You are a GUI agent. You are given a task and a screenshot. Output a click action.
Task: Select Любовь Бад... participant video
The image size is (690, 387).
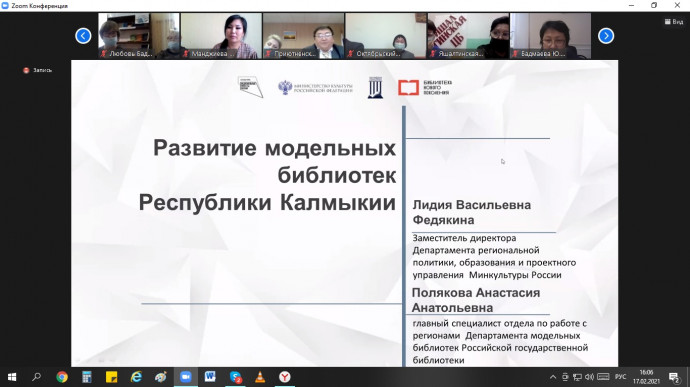click(139, 36)
